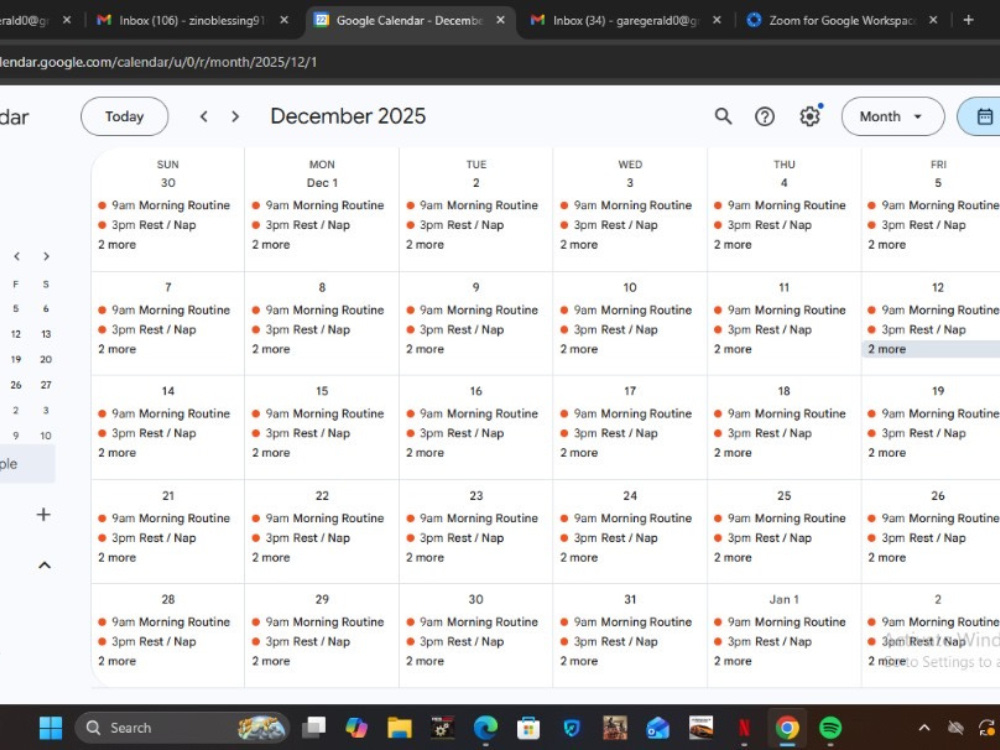Click the Windows taskbar Search box
This screenshot has width=1000, height=750.
click(x=182, y=728)
